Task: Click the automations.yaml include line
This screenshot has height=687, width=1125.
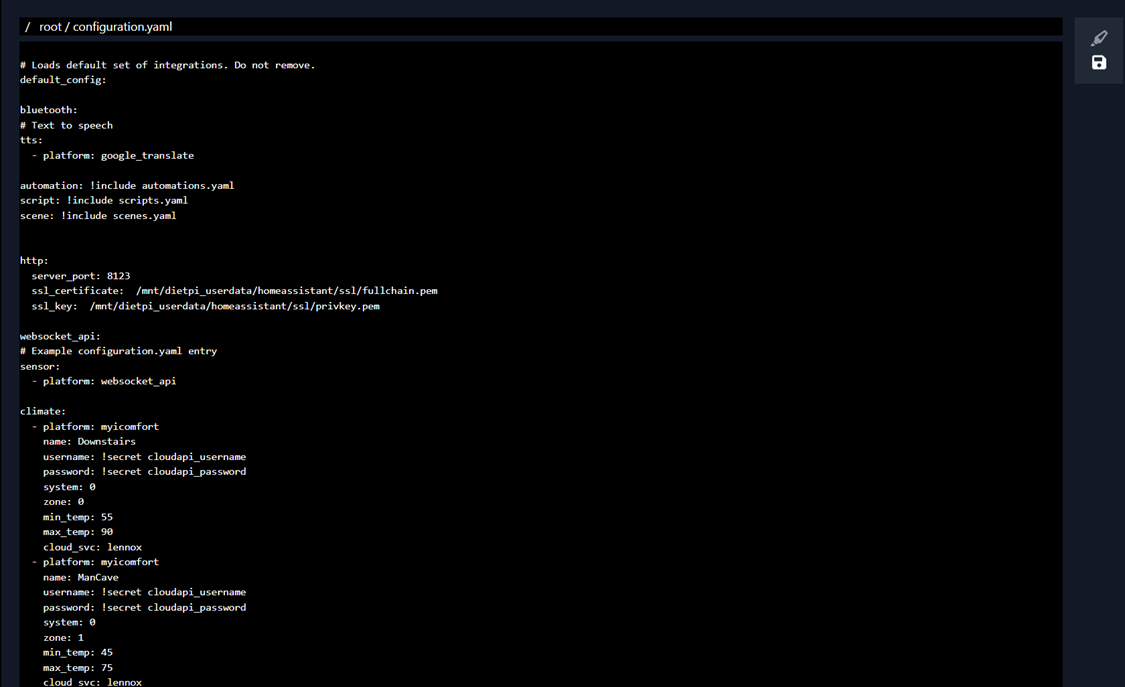Action: tap(126, 185)
